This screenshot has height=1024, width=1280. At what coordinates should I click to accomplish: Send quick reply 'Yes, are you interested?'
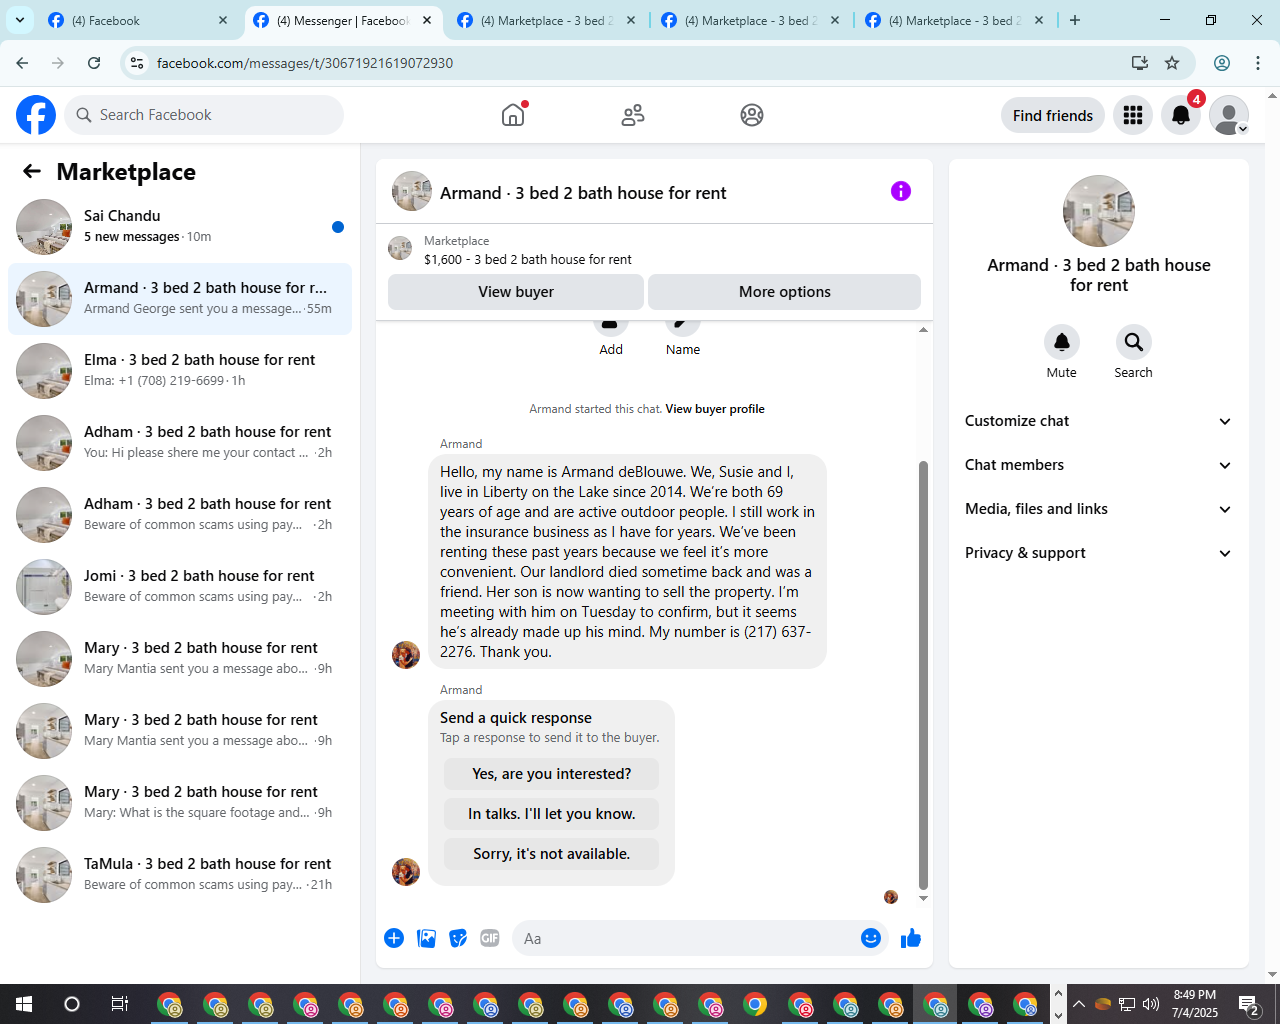tap(552, 774)
